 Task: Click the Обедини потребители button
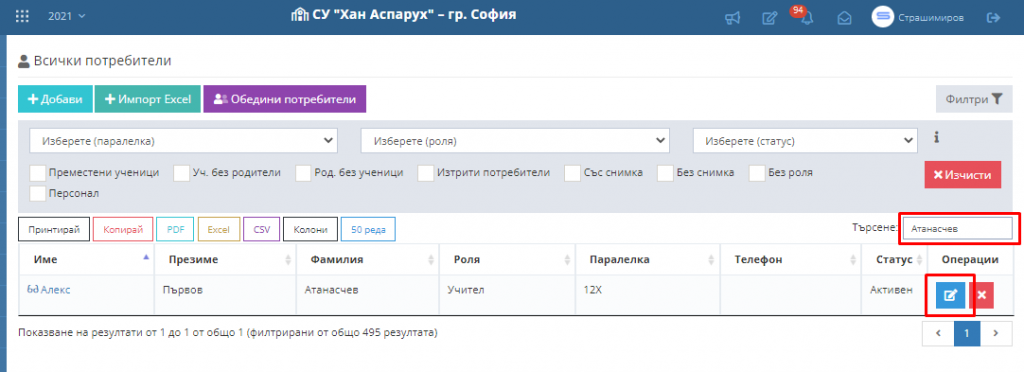[285, 99]
